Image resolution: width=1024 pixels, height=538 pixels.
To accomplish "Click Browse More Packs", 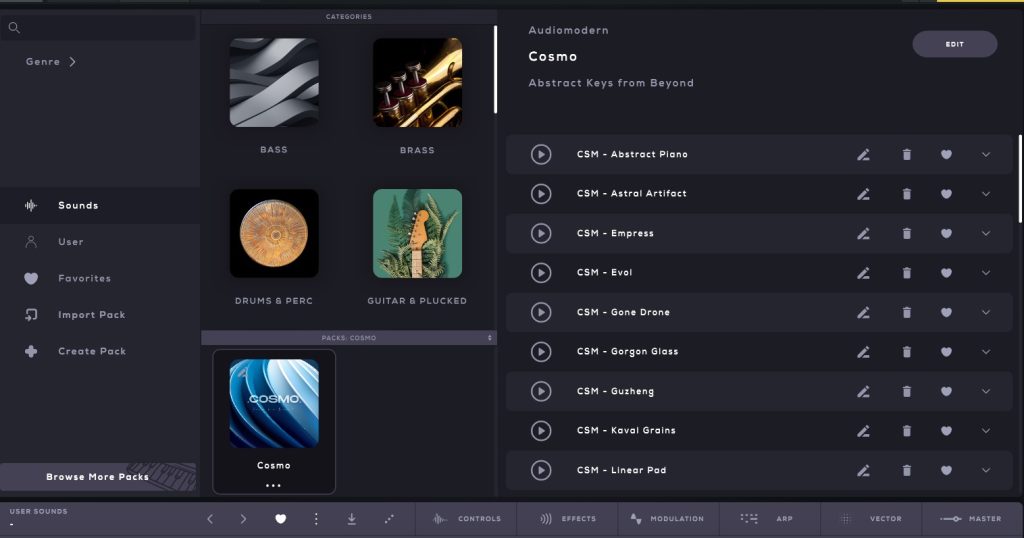I will click(97, 477).
